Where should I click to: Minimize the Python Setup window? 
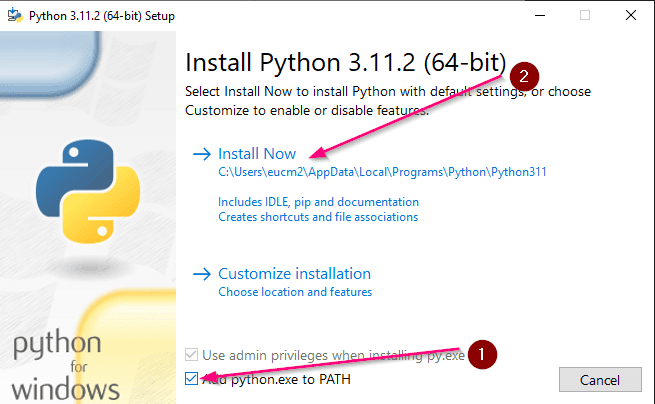pos(540,15)
